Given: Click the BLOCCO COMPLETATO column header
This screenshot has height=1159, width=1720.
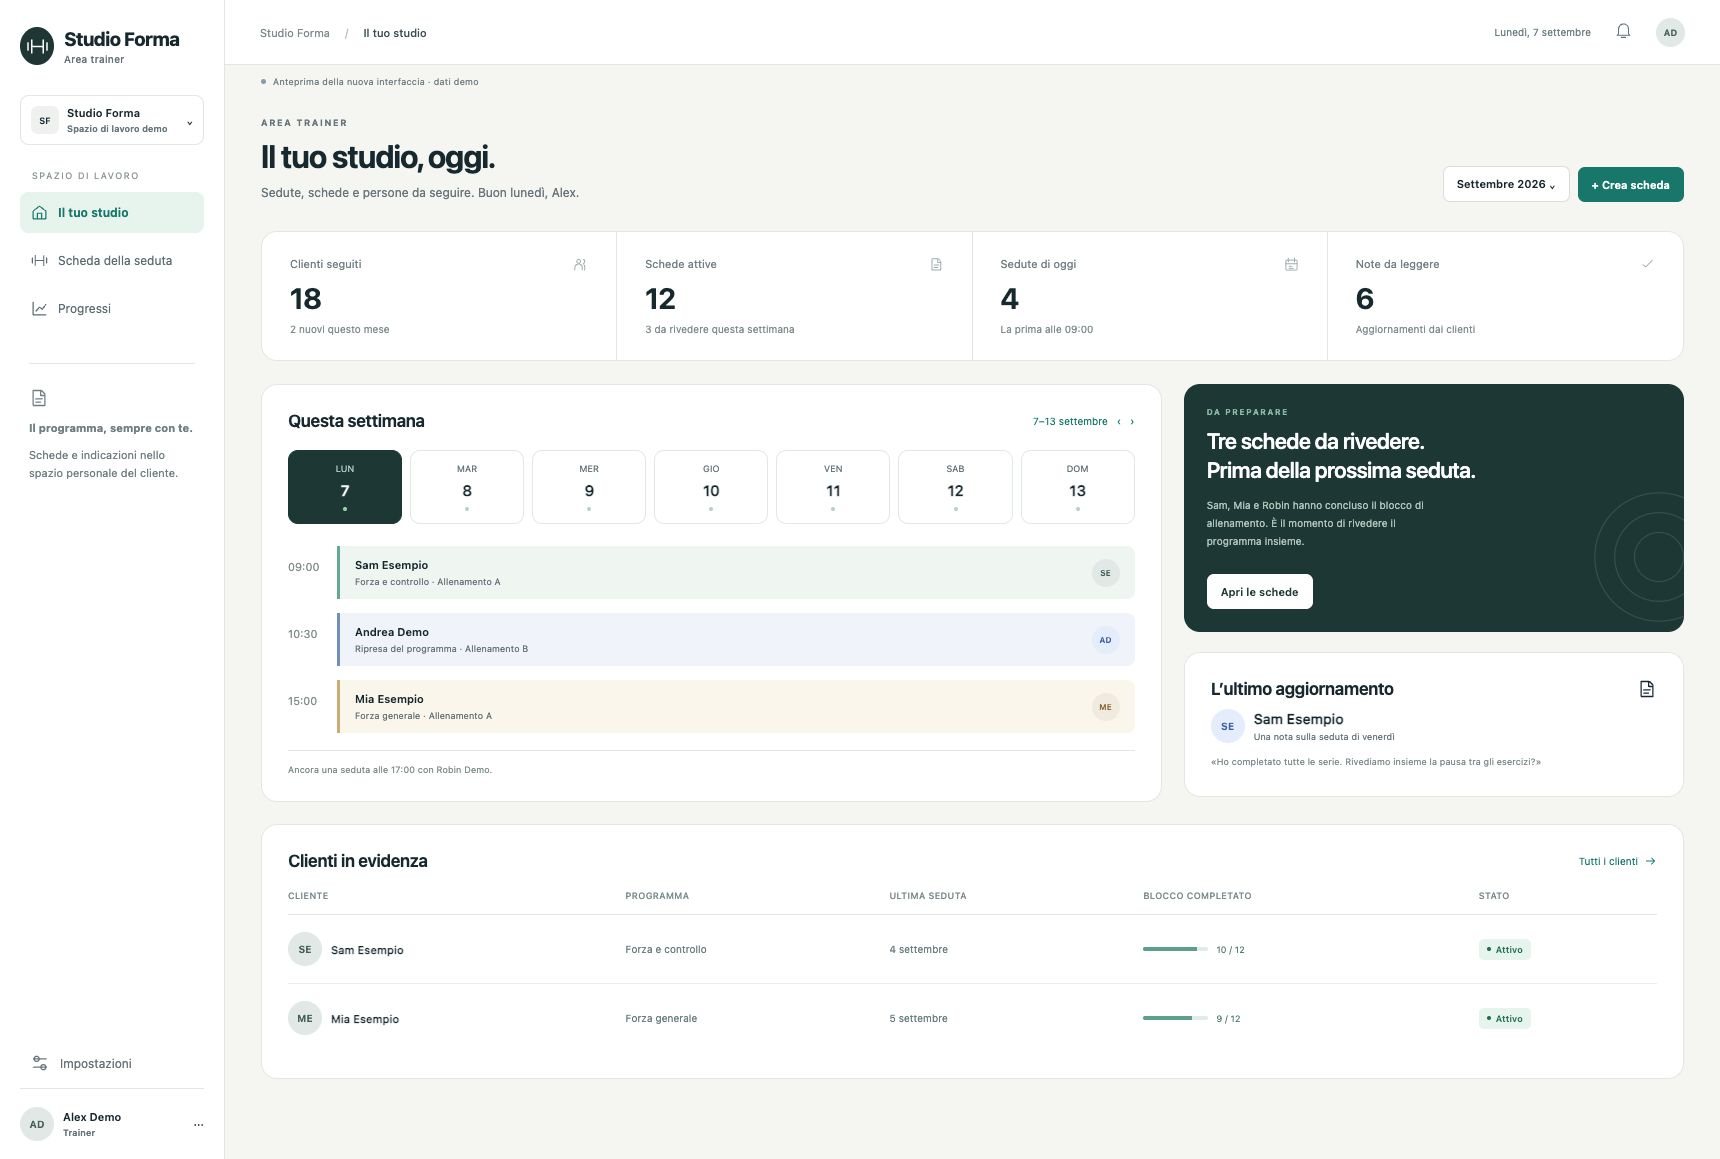Looking at the screenshot, I should pos(1197,896).
